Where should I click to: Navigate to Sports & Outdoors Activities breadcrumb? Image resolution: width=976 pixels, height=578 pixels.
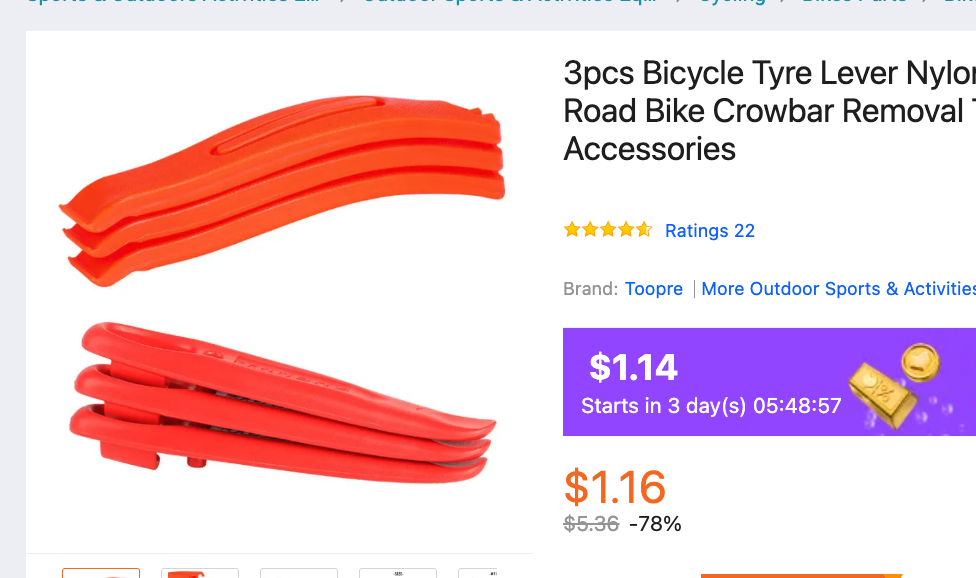(175, 3)
